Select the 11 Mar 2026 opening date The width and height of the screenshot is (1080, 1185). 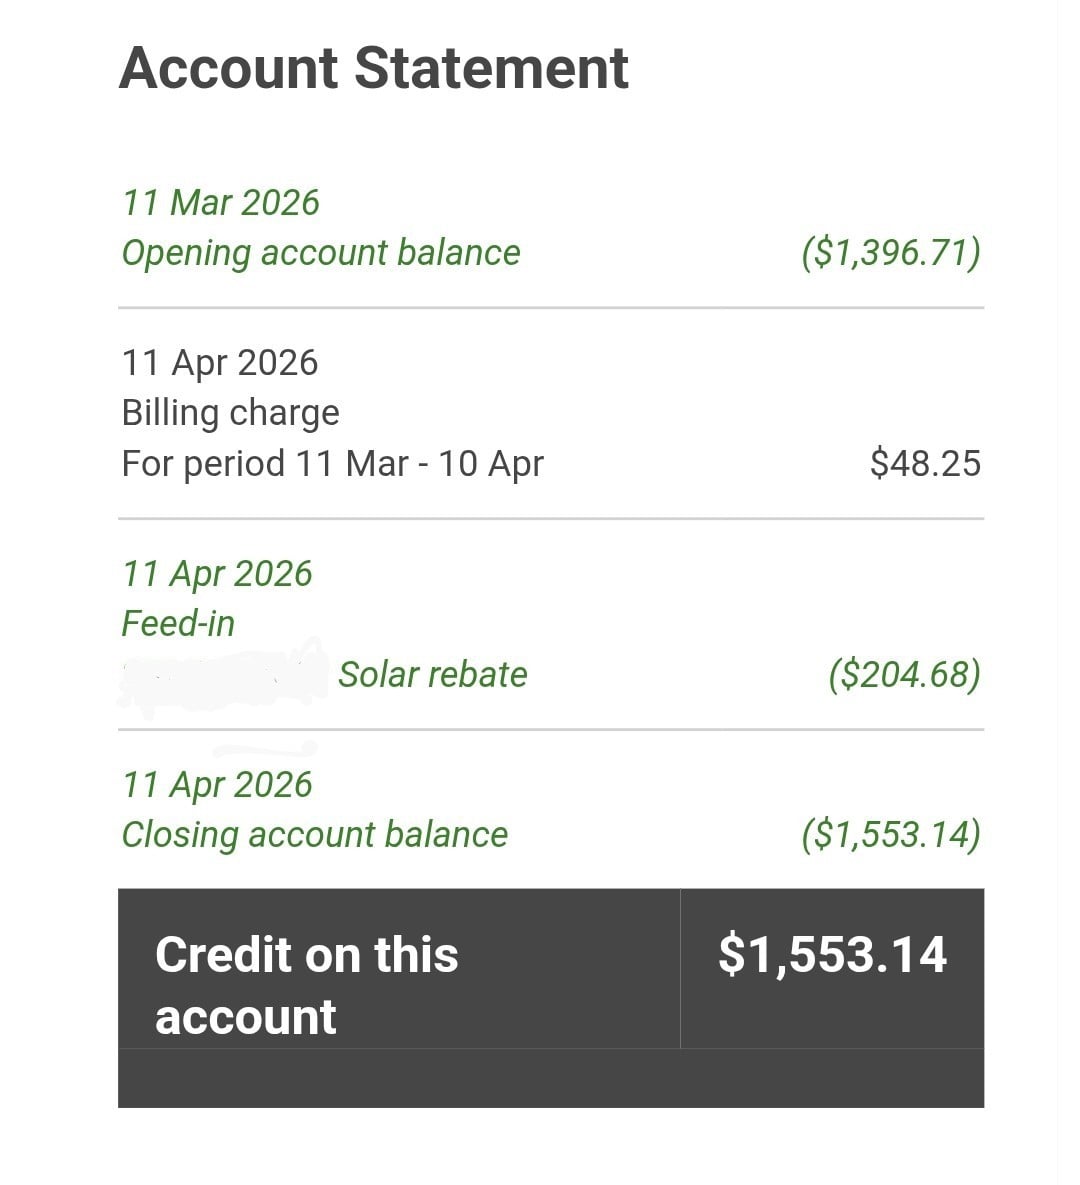point(220,202)
